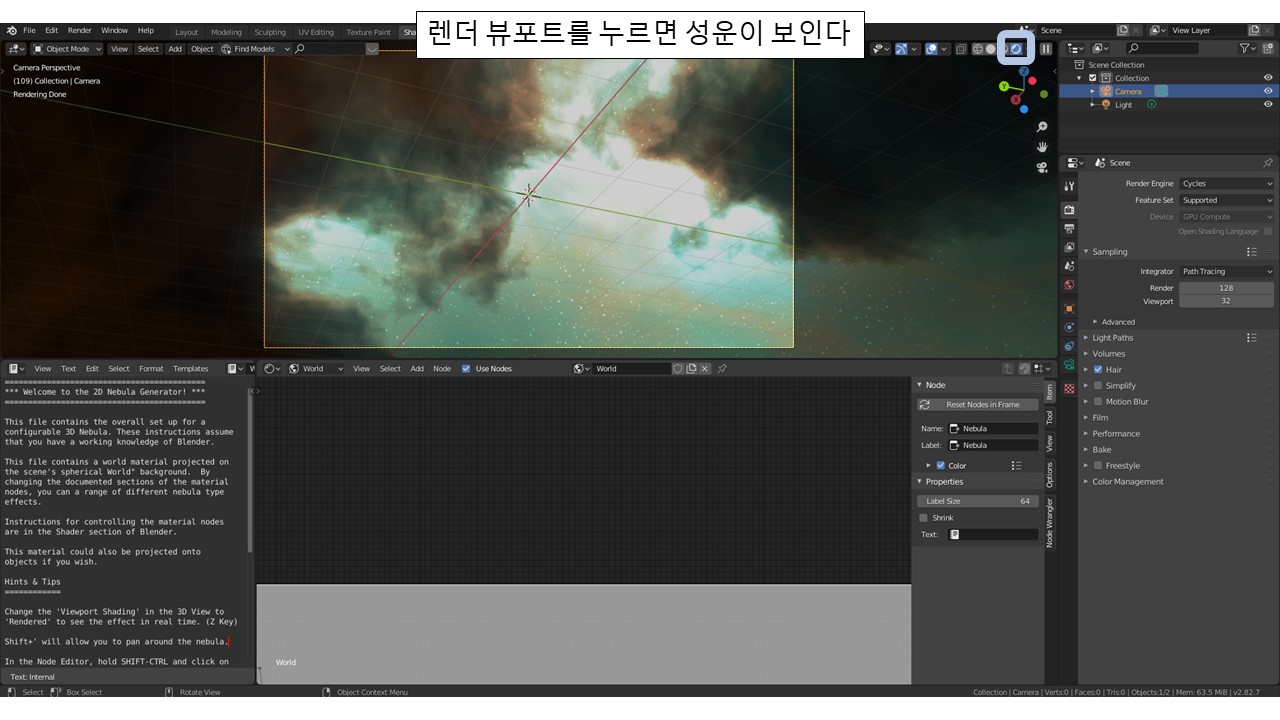Open the Render Engine Cycles dropdown

1227,183
